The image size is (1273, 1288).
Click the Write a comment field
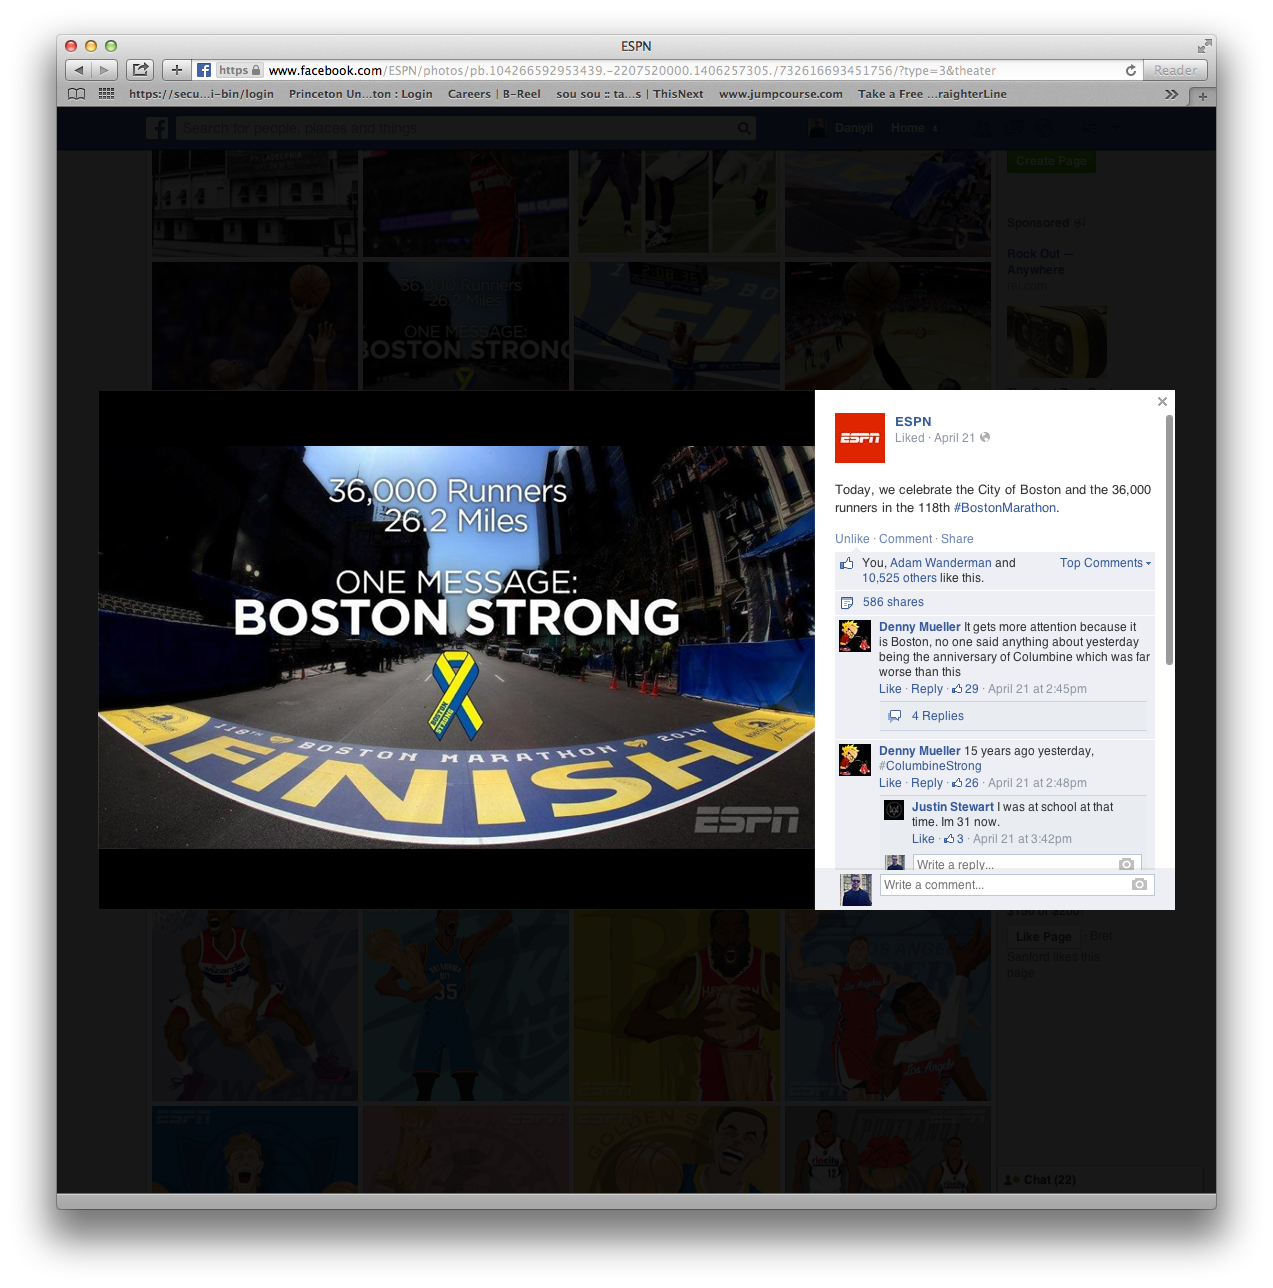[x=1017, y=885]
